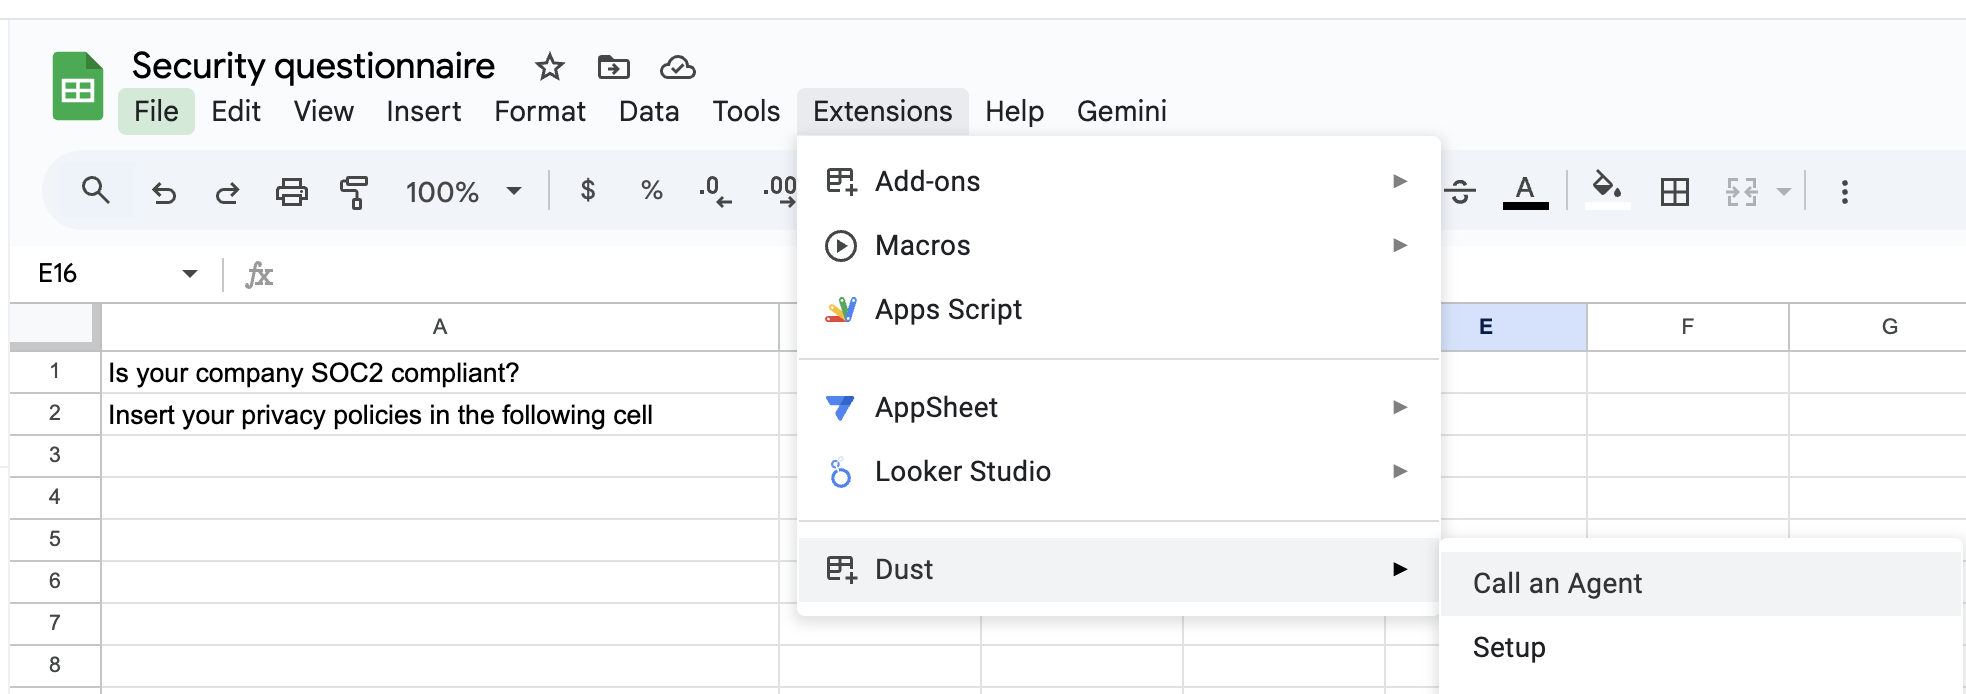This screenshot has width=1966, height=694.
Task: Select cell 'Is your company SOC2 compliant?'
Action: coord(440,372)
